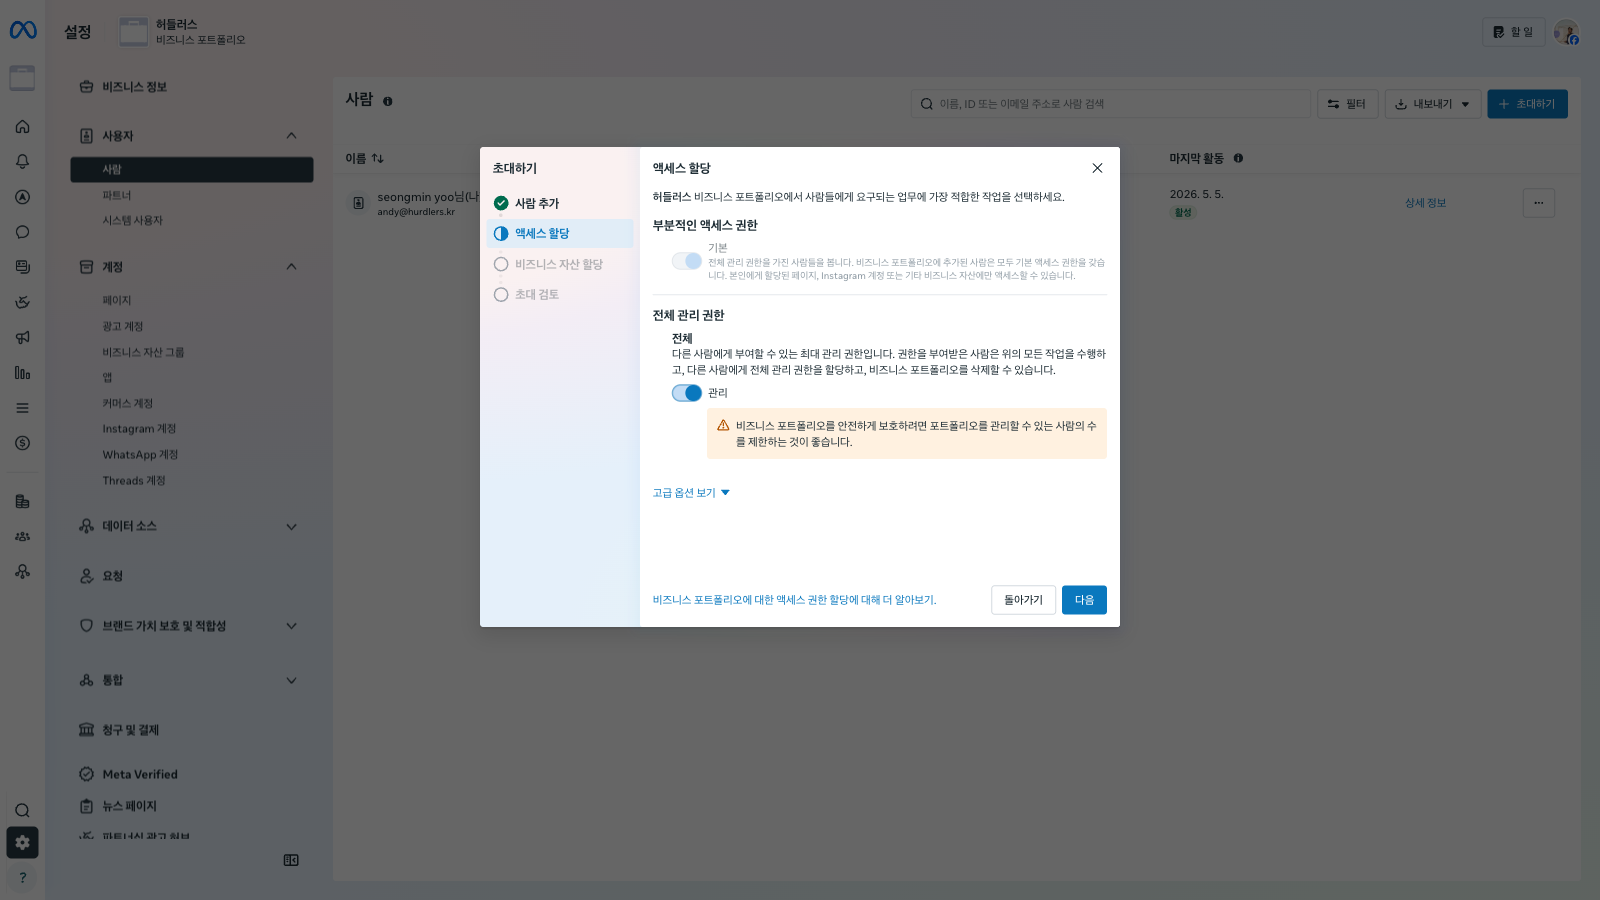This screenshot has width=1600, height=900.
Task: Open 비즈니스 자산 그룹 in sidebar
Action: pos(143,353)
